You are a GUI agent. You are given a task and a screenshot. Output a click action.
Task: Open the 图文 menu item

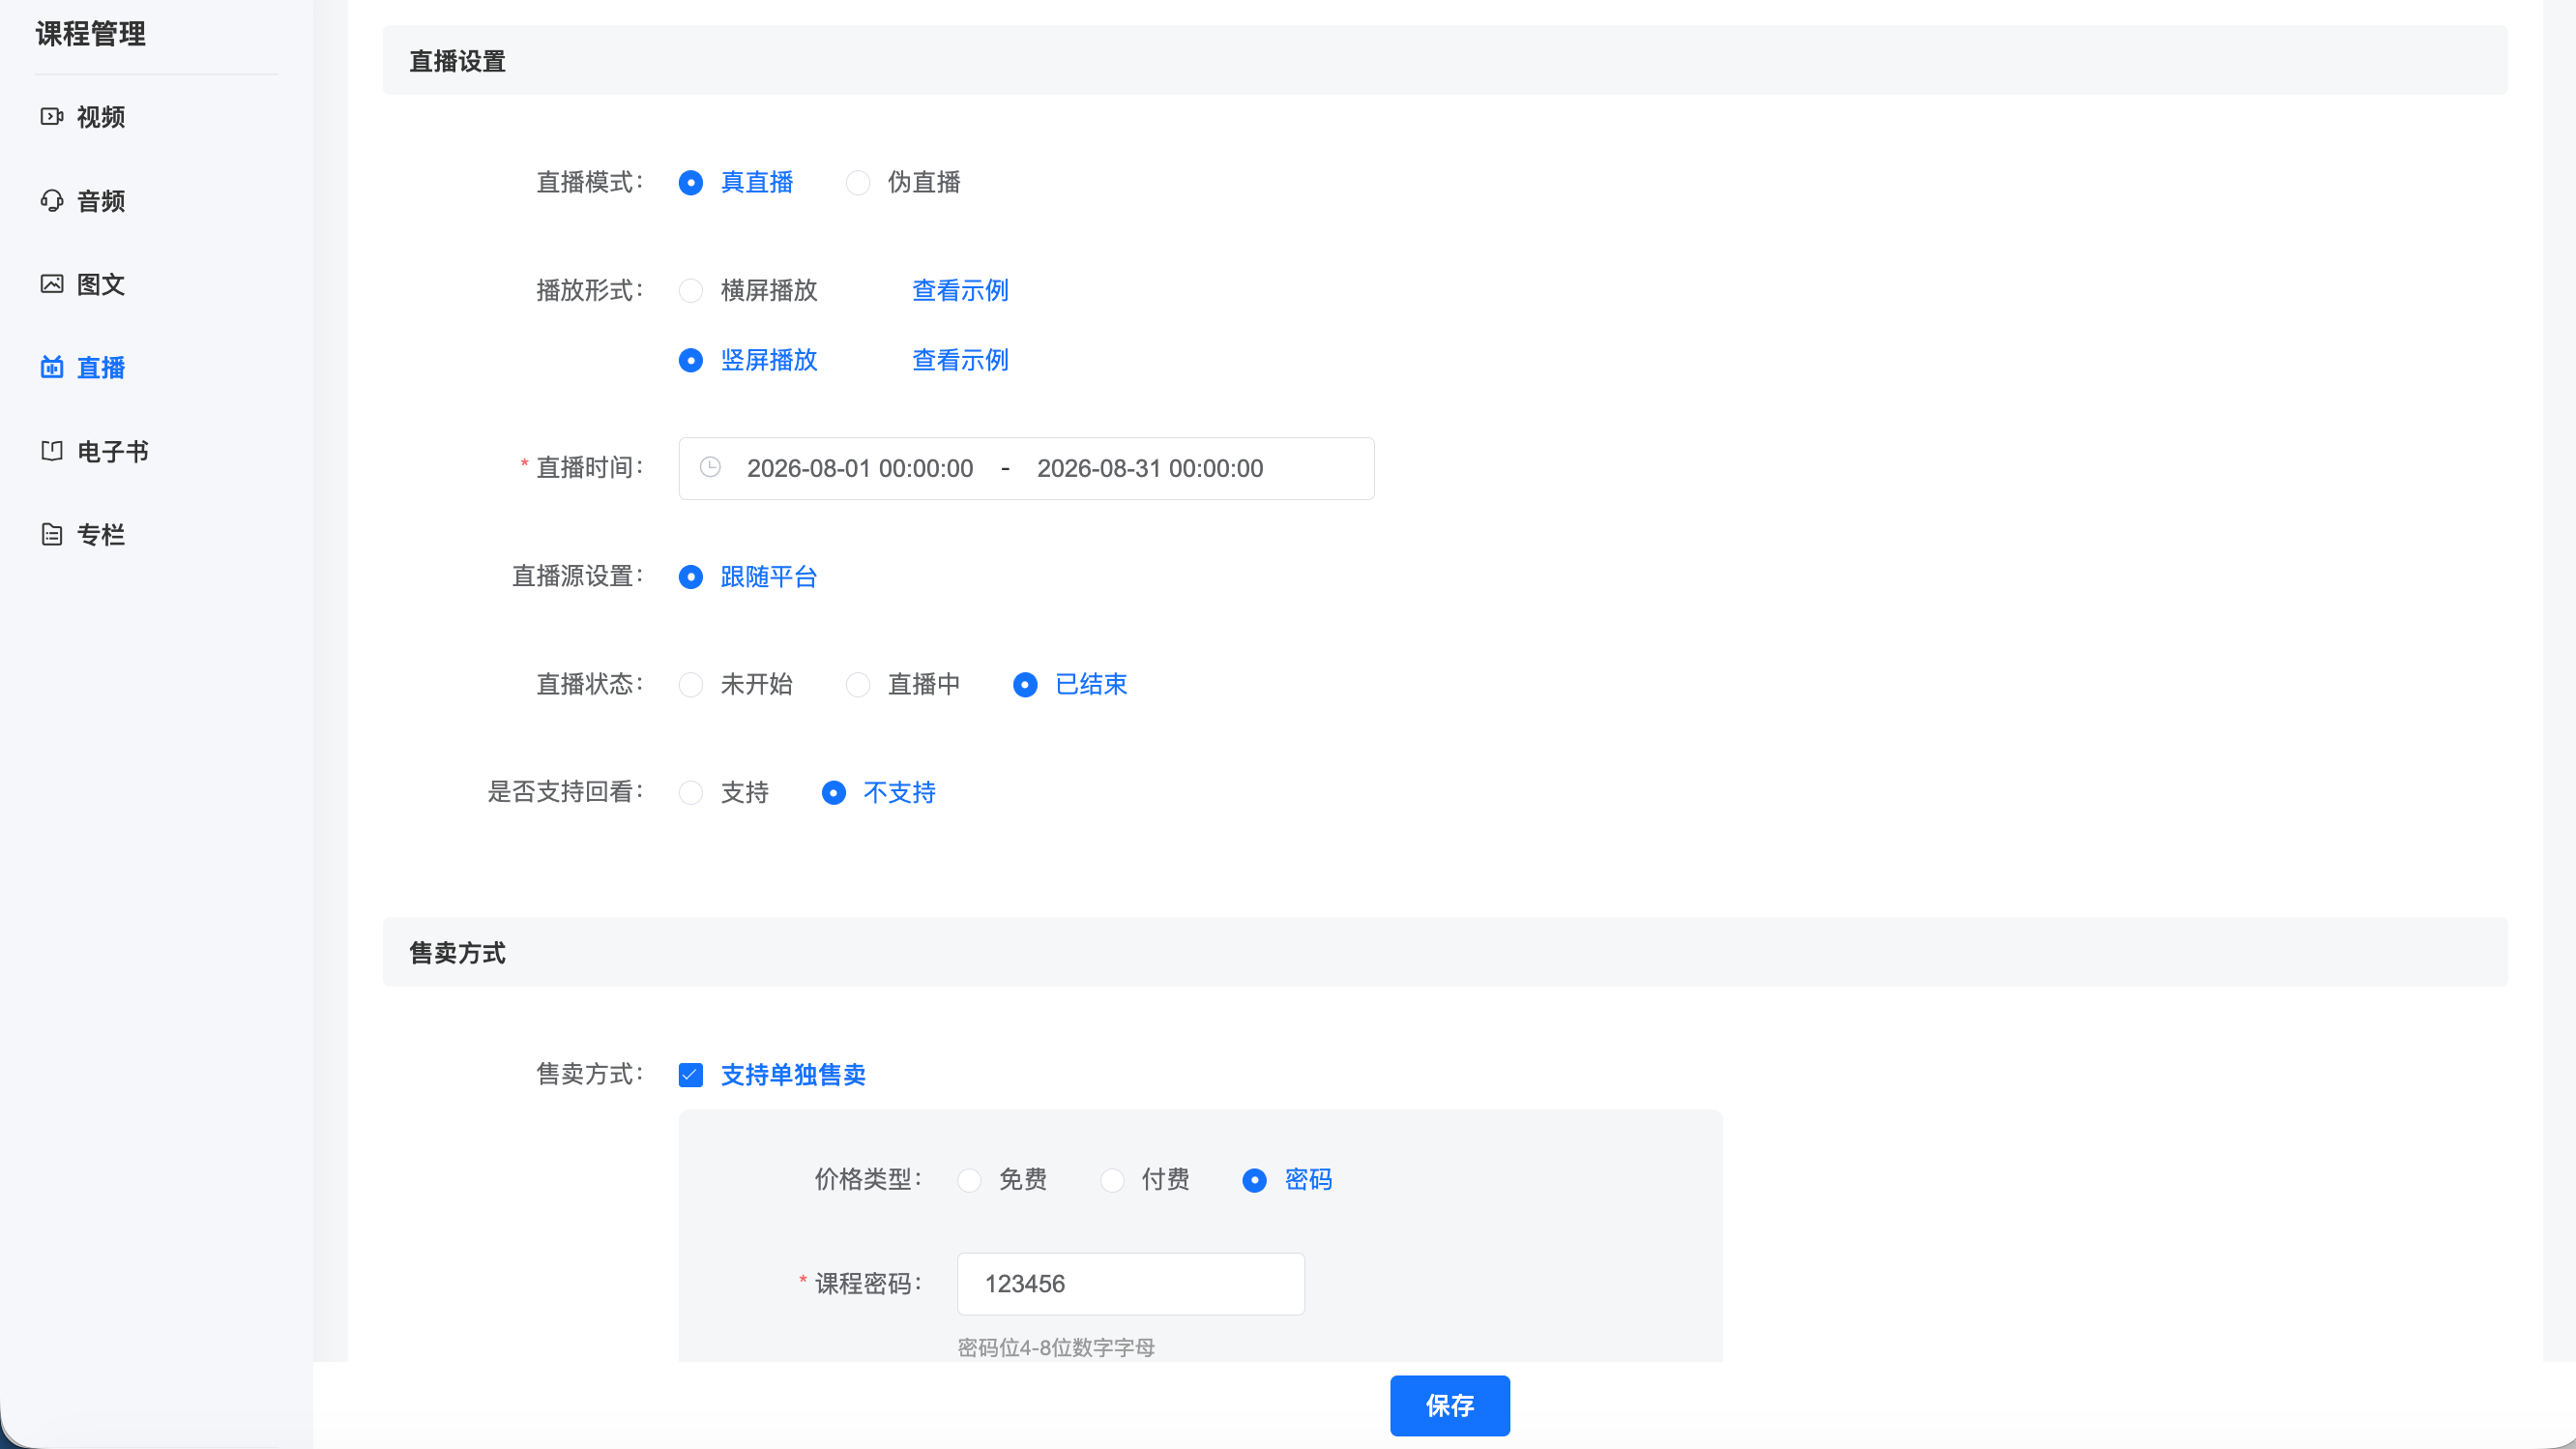pos(101,284)
